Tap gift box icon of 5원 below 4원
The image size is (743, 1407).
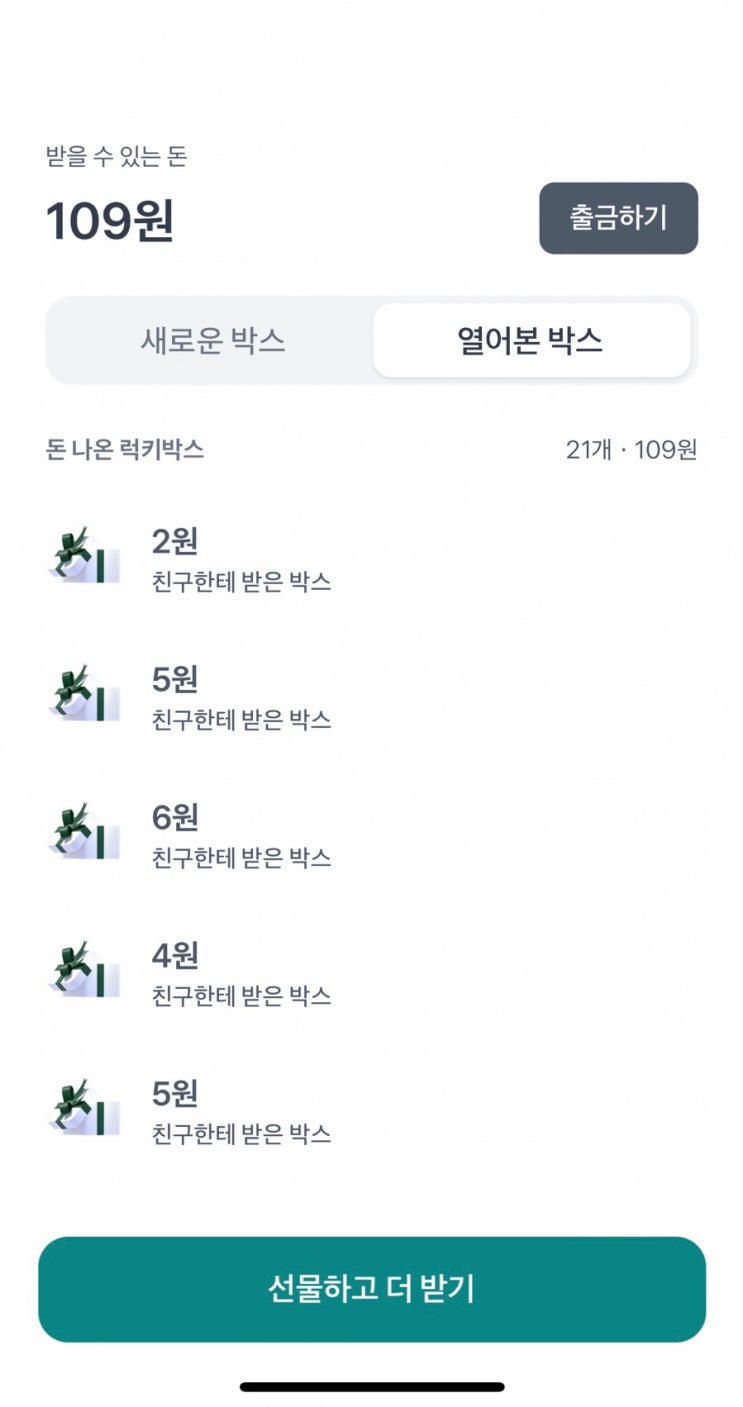[83, 1107]
